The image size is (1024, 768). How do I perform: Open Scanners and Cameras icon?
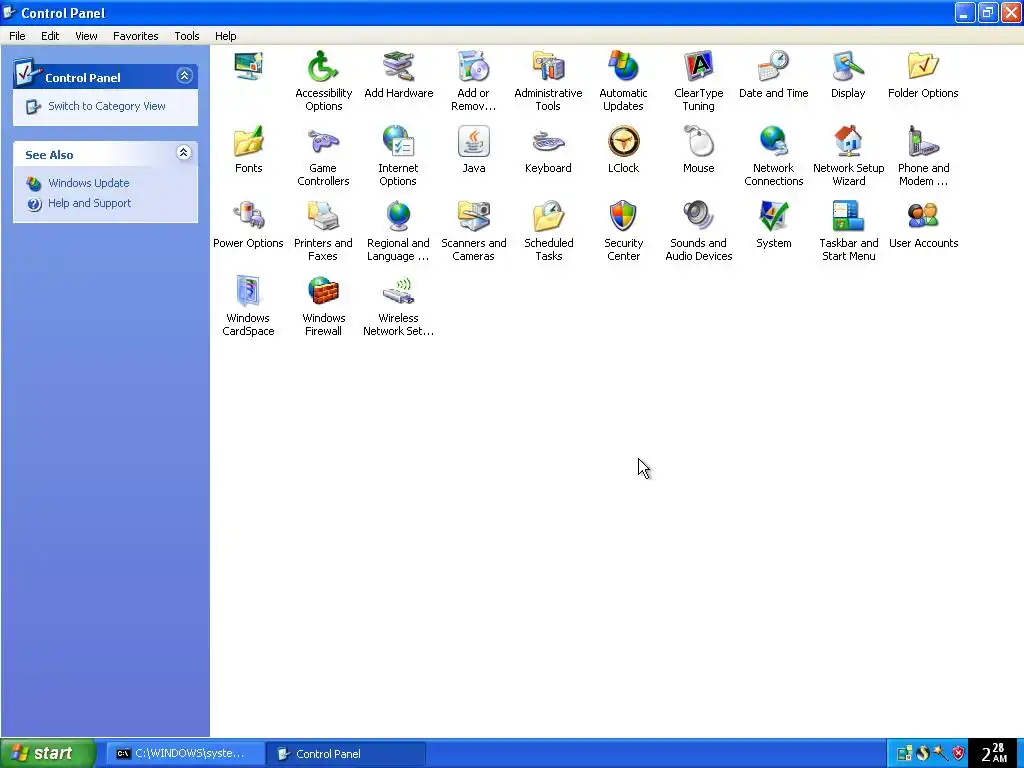pos(473,216)
